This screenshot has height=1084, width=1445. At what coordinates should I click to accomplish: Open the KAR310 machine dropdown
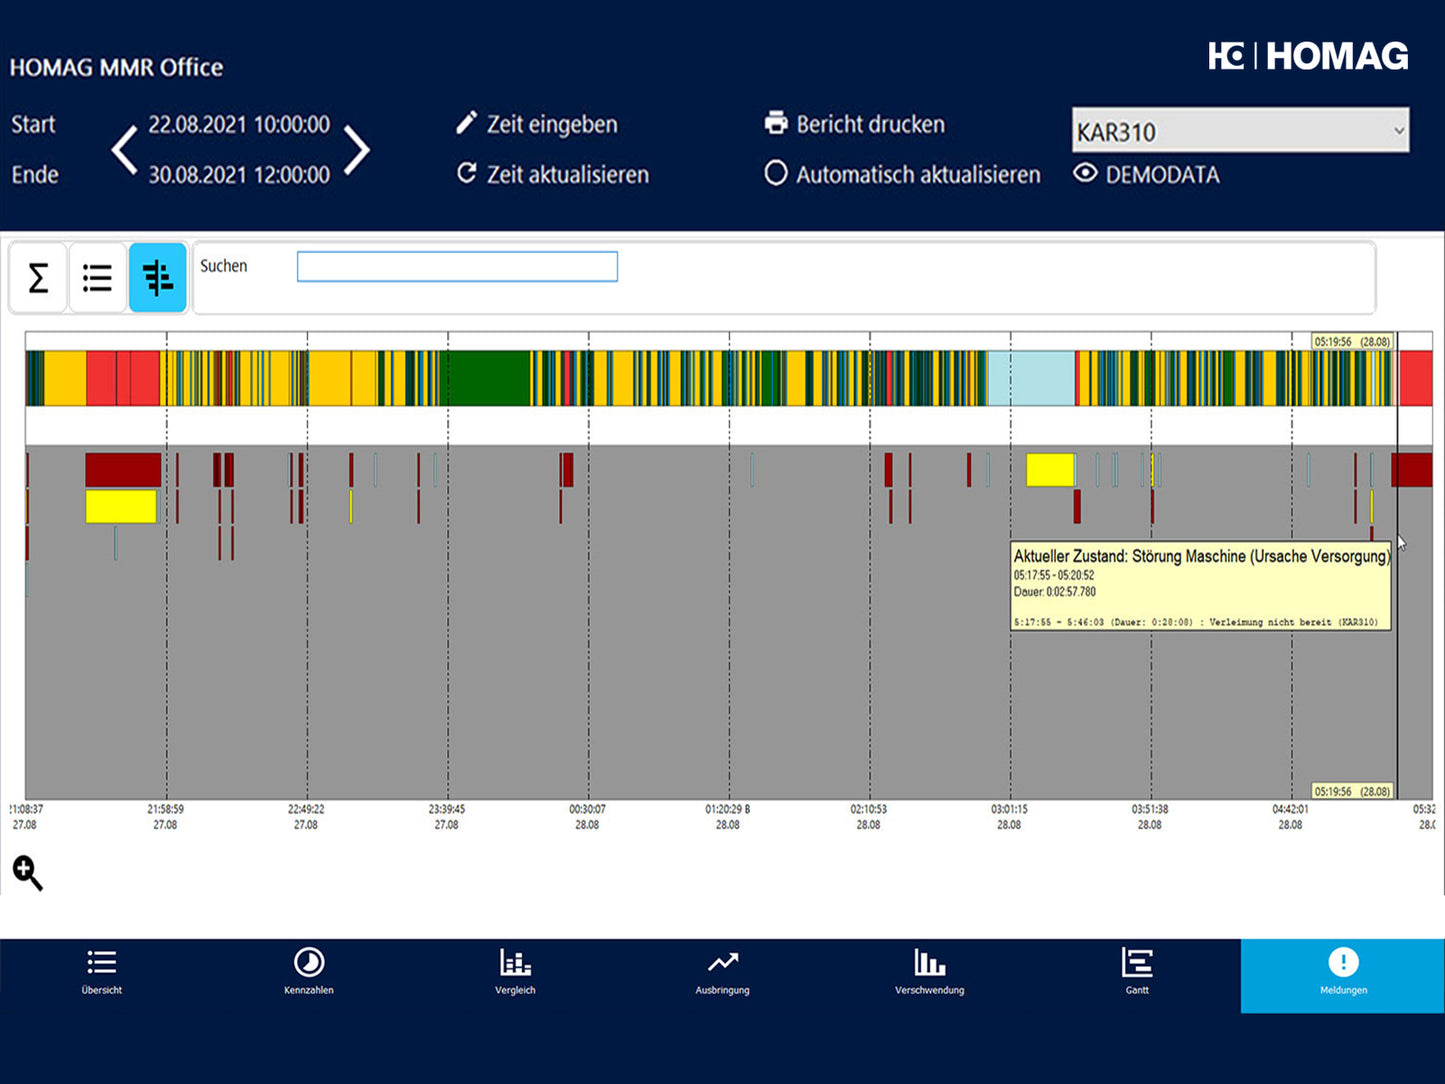coord(1240,131)
